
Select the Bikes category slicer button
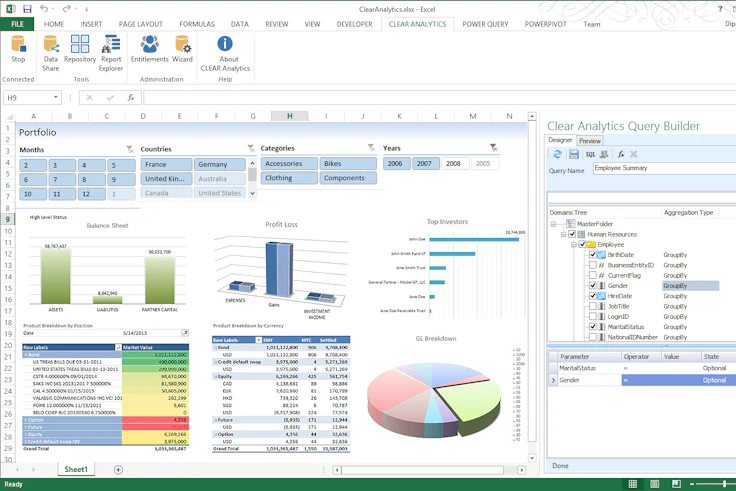348,163
